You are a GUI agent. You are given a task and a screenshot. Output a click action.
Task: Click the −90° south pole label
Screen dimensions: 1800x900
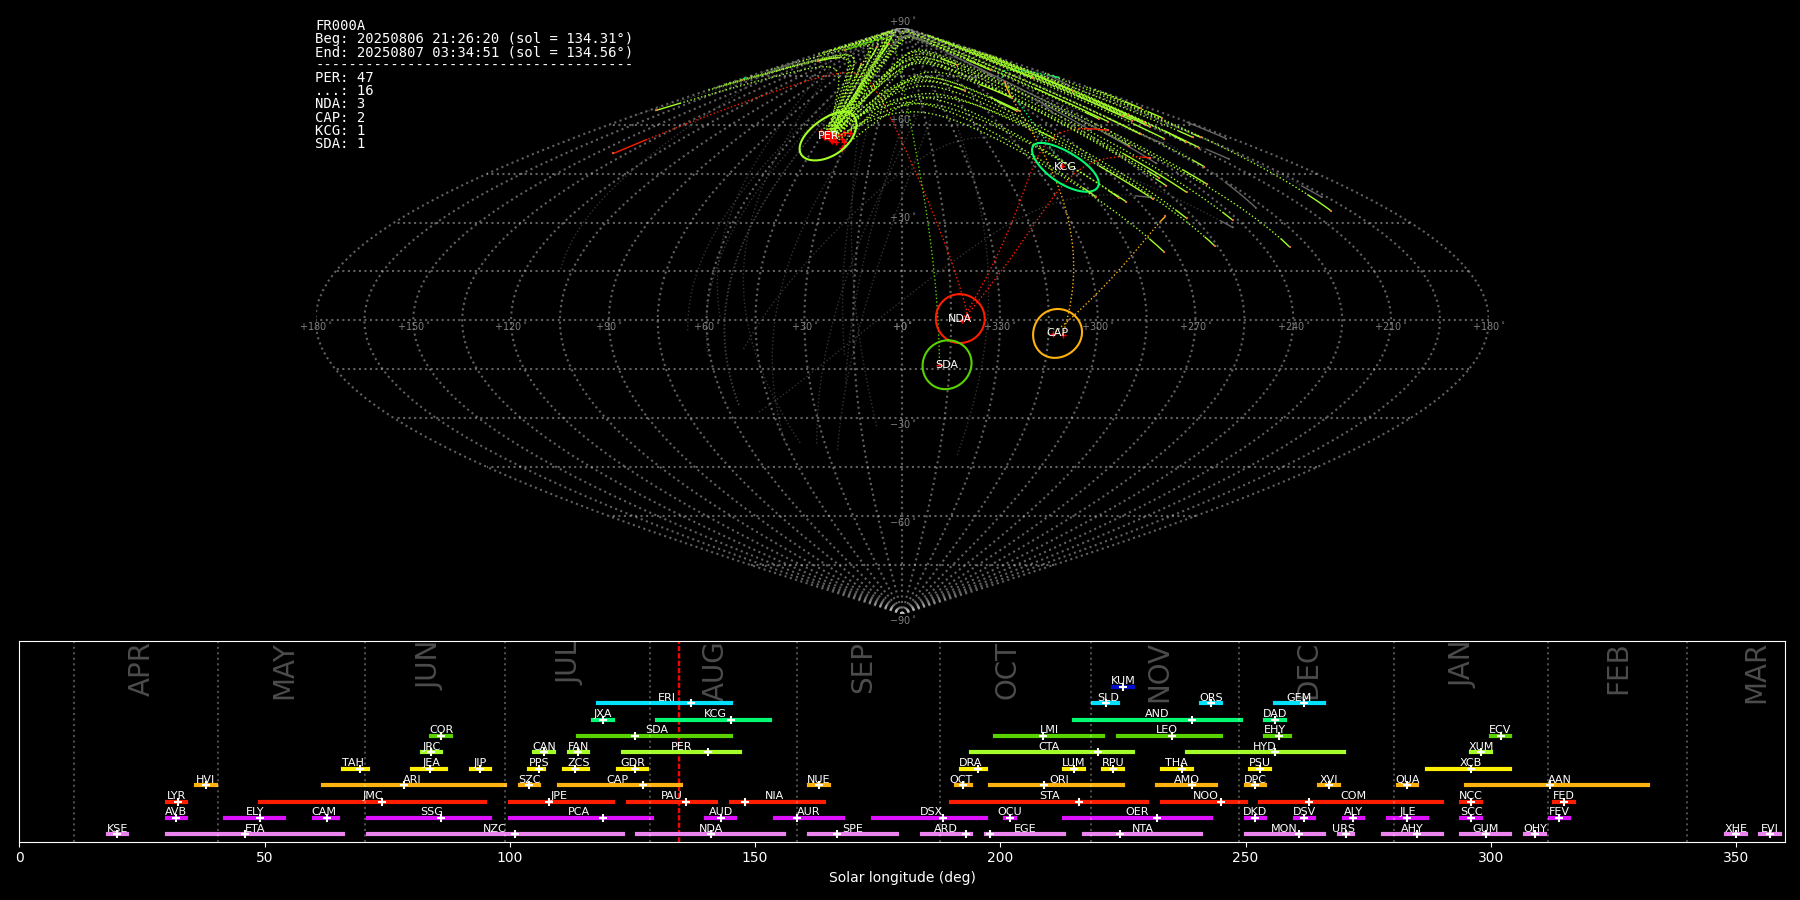(x=902, y=621)
